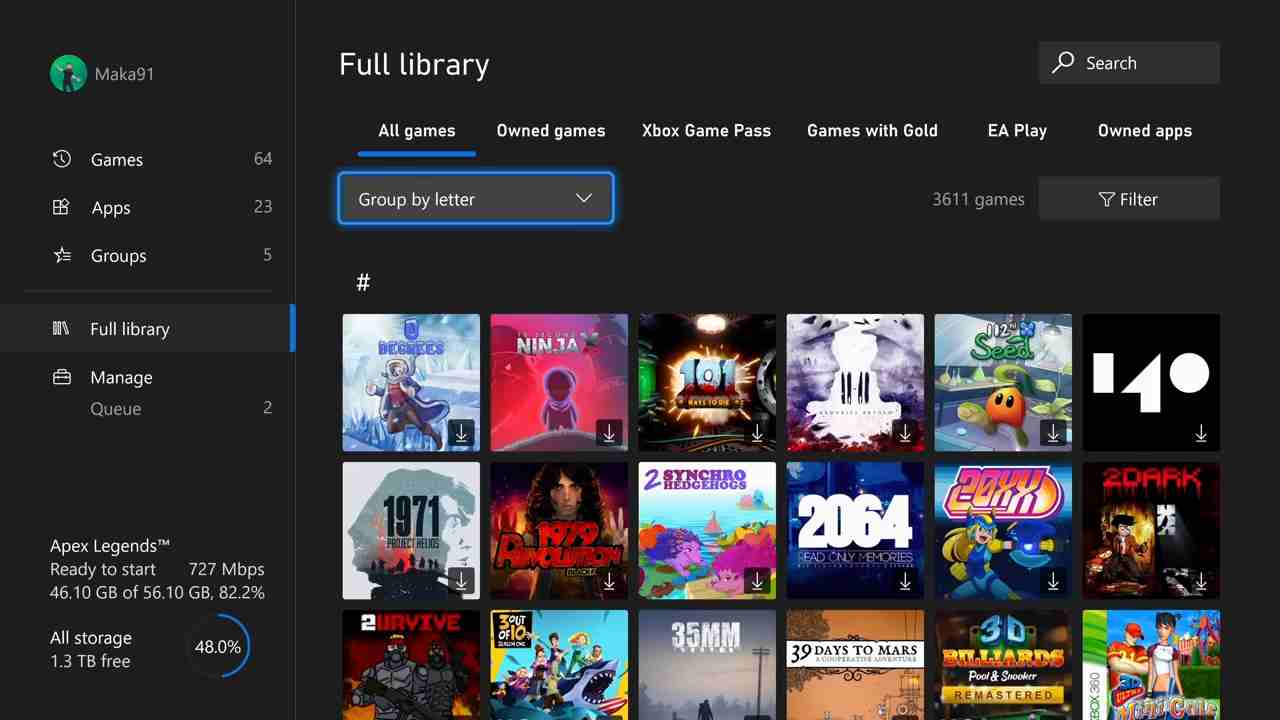Viewport: 1280px width, 720px height.
Task: Click the Games history clock icon
Action: 62,159
